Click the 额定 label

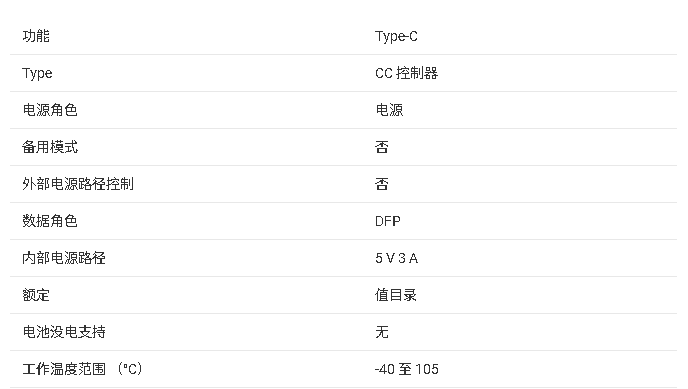36,295
